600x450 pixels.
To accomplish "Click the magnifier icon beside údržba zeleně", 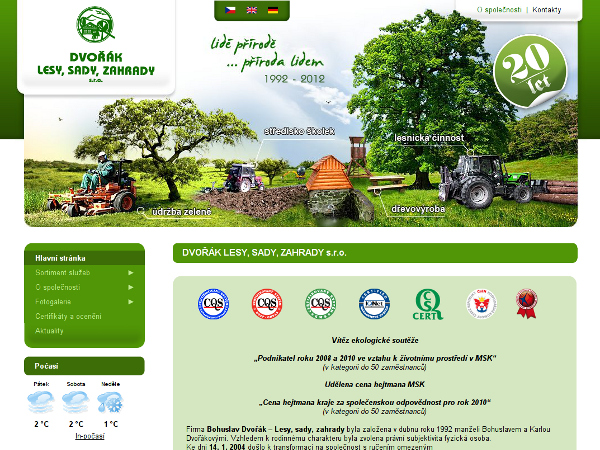I will (141, 211).
